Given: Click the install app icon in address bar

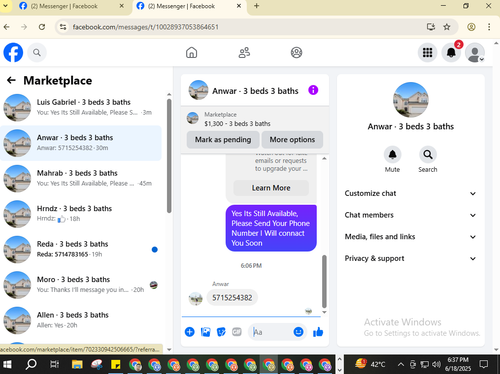Looking at the screenshot, I should 431,27.
